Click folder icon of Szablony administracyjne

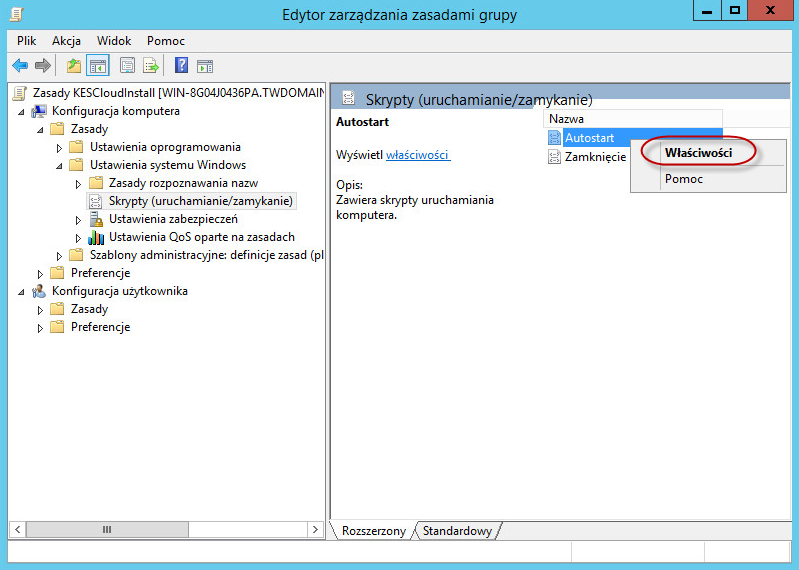pos(76,255)
